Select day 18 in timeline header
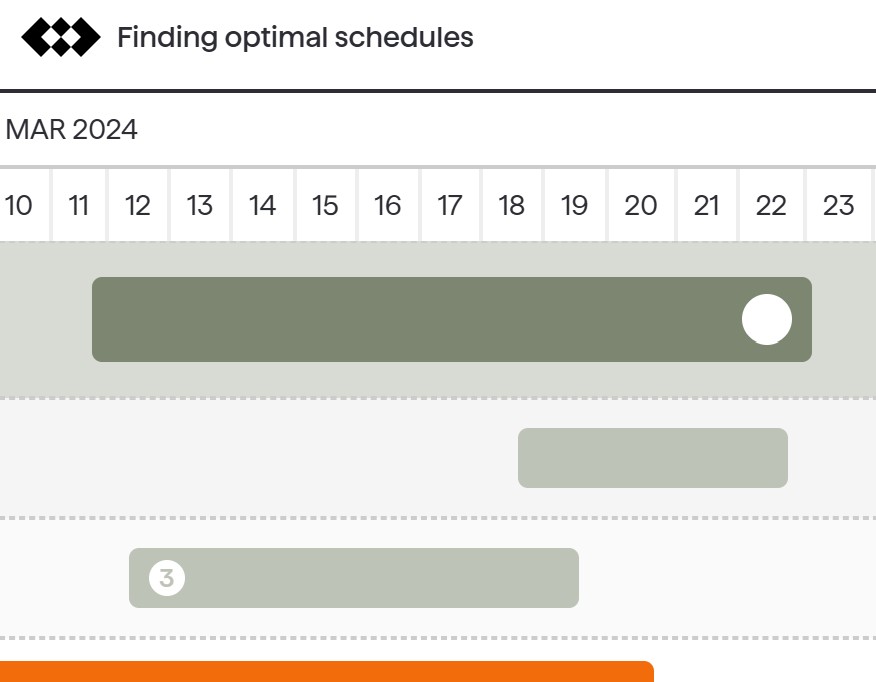Image resolution: width=876 pixels, height=682 pixels. click(x=512, y=205)
